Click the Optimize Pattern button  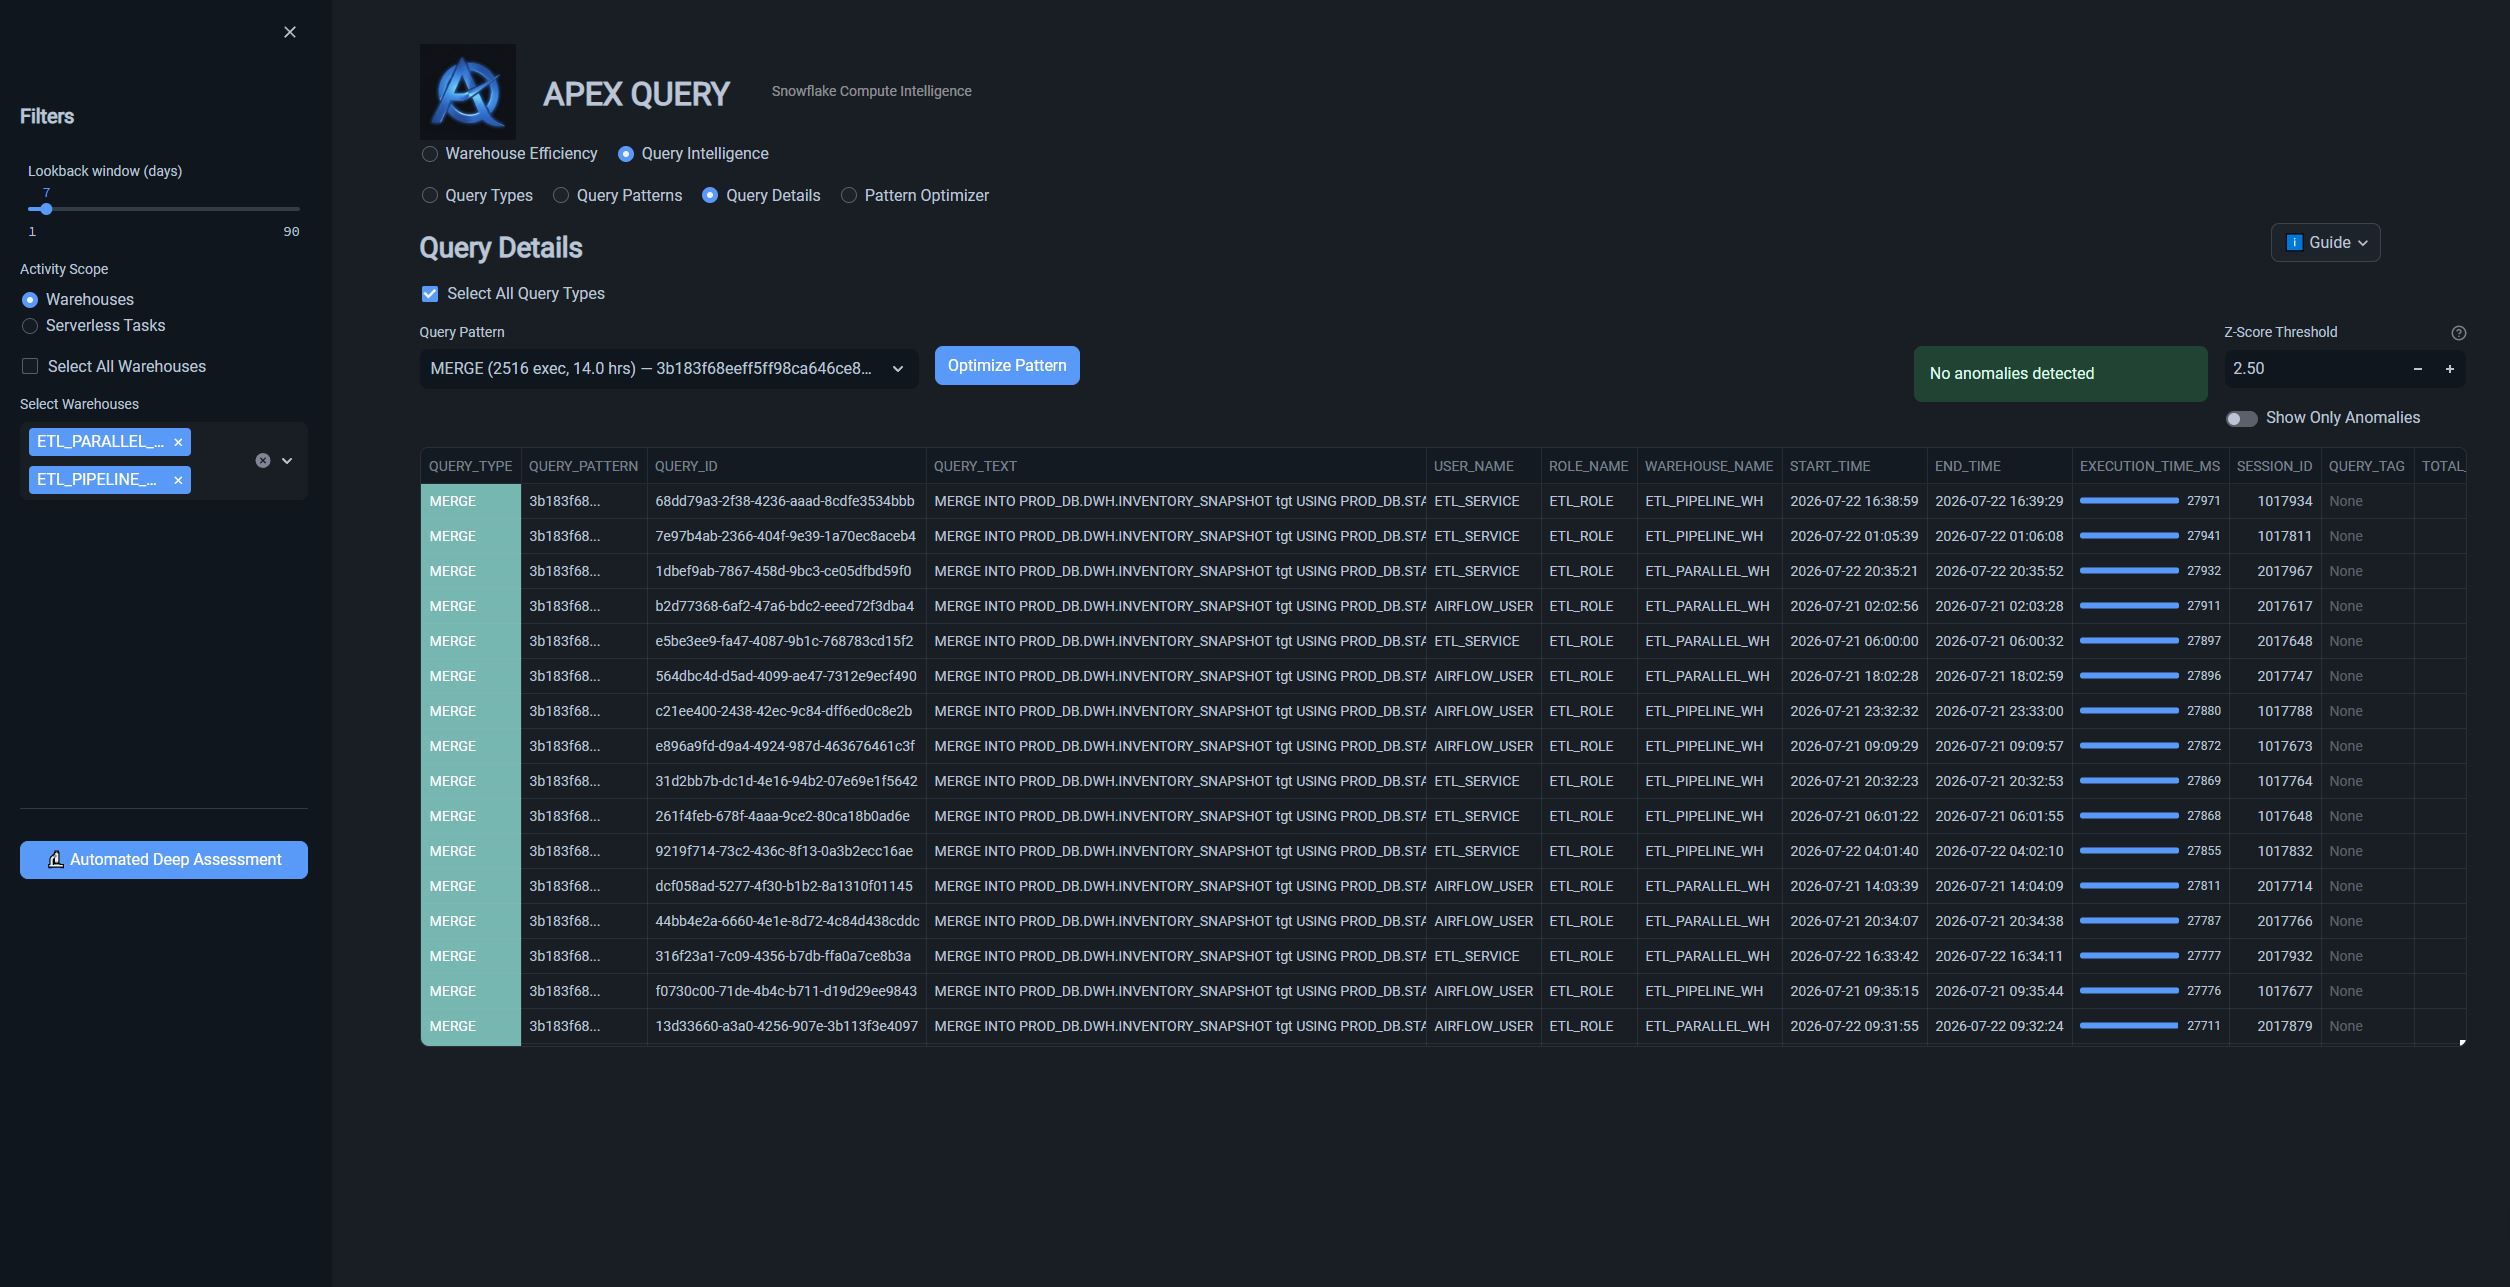pyautogui.click(x=1007, y=366)
